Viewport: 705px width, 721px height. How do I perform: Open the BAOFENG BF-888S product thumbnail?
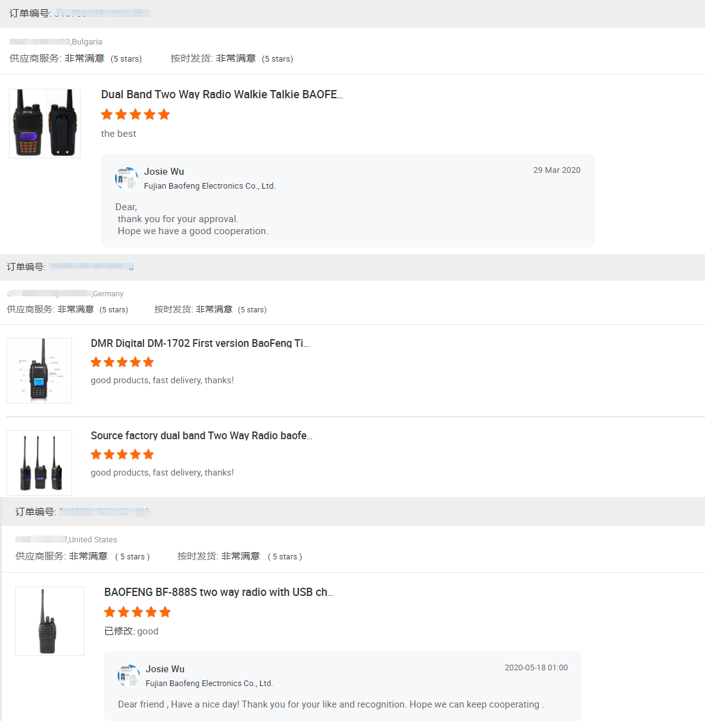click(50, 621)
